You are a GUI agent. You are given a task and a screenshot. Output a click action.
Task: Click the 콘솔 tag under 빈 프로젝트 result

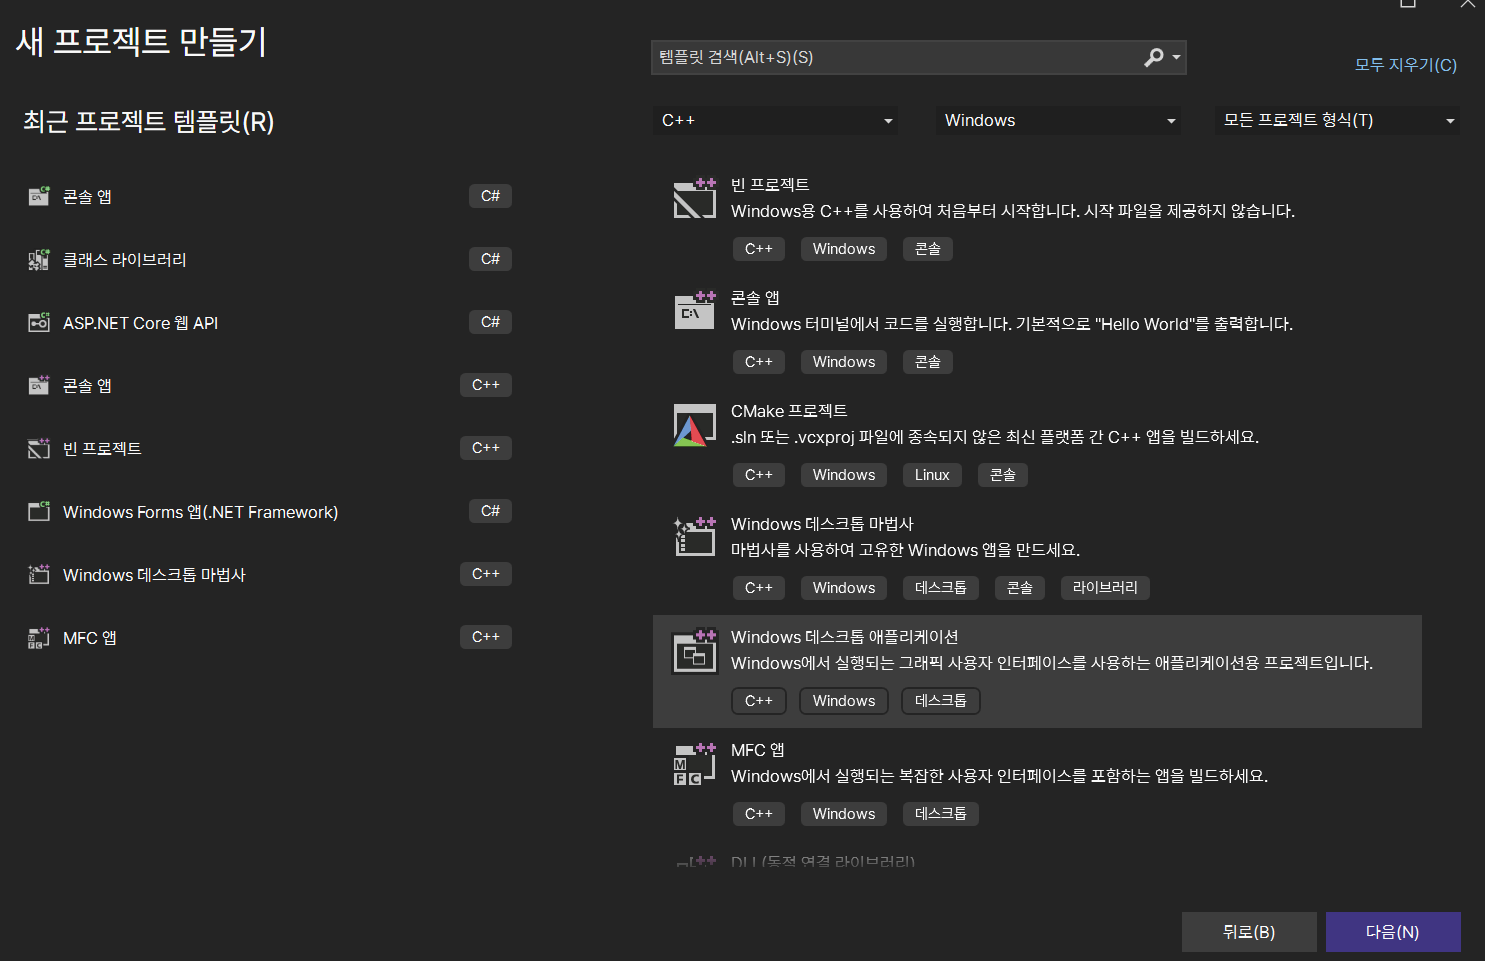[x=928, y=249]
